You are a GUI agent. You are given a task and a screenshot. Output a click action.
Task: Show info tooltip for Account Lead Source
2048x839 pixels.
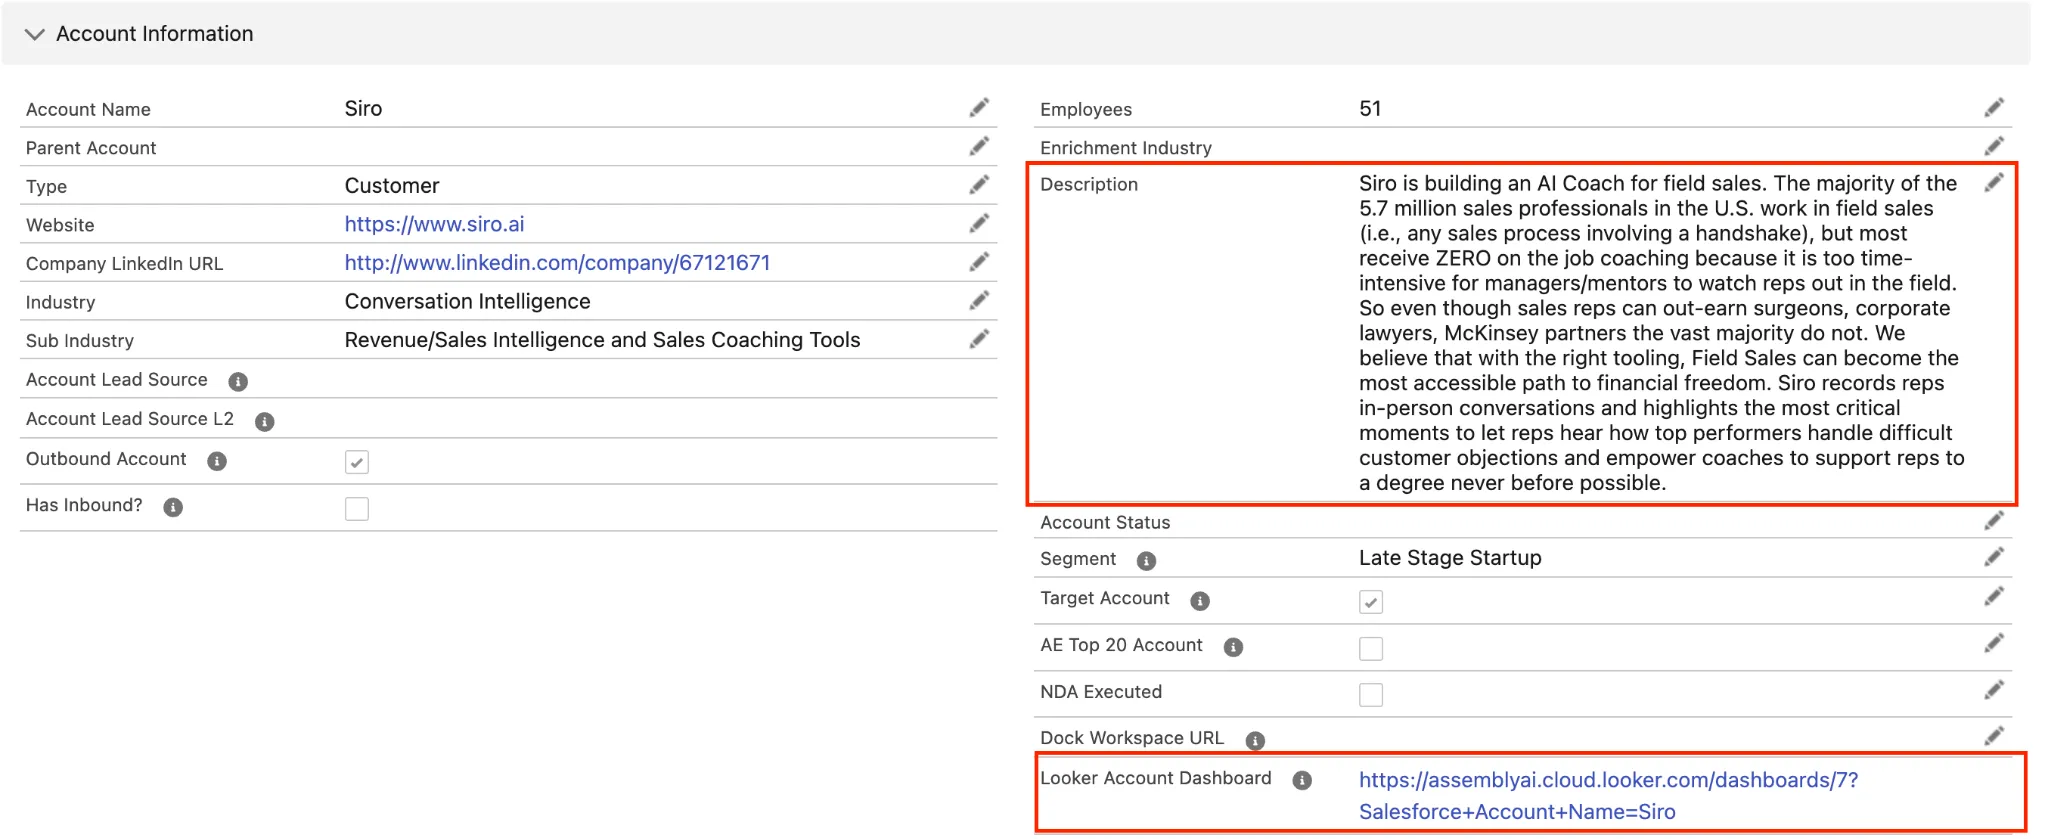tap(238, 382)
